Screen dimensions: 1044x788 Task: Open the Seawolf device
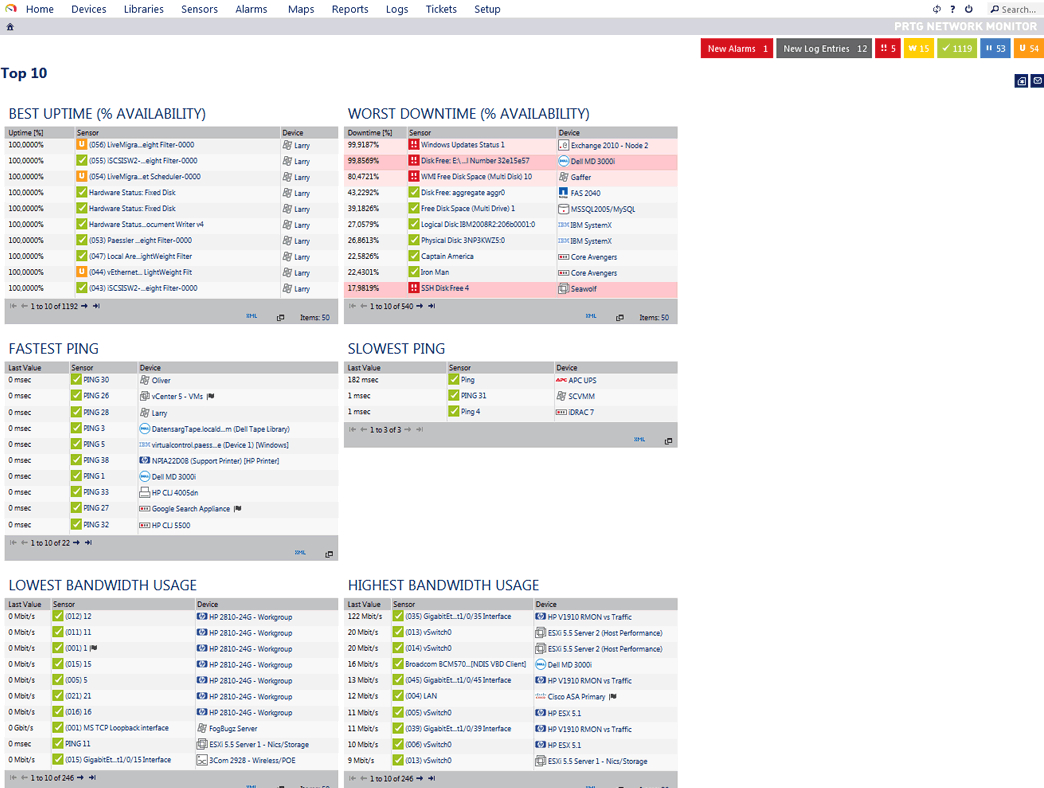[583, 289]
